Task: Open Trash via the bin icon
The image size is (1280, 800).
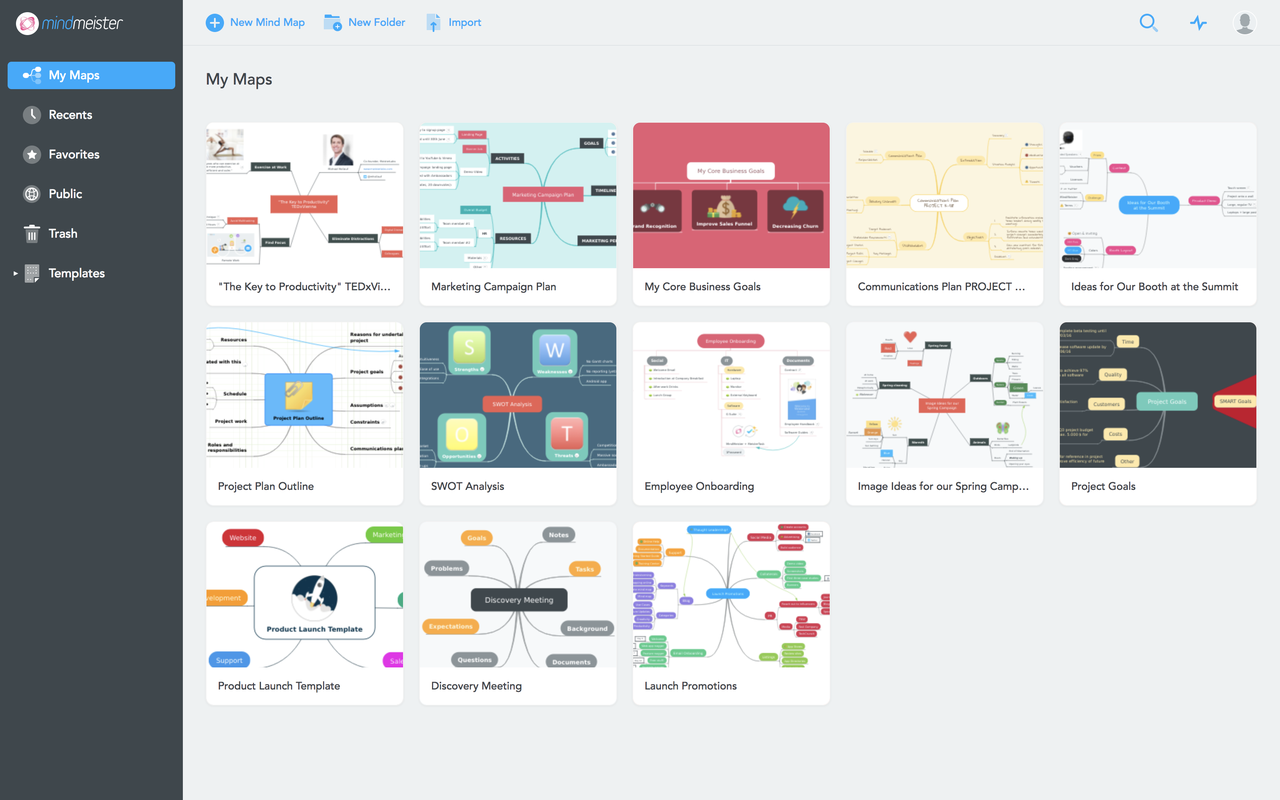Action: click(x=31, y=233)
